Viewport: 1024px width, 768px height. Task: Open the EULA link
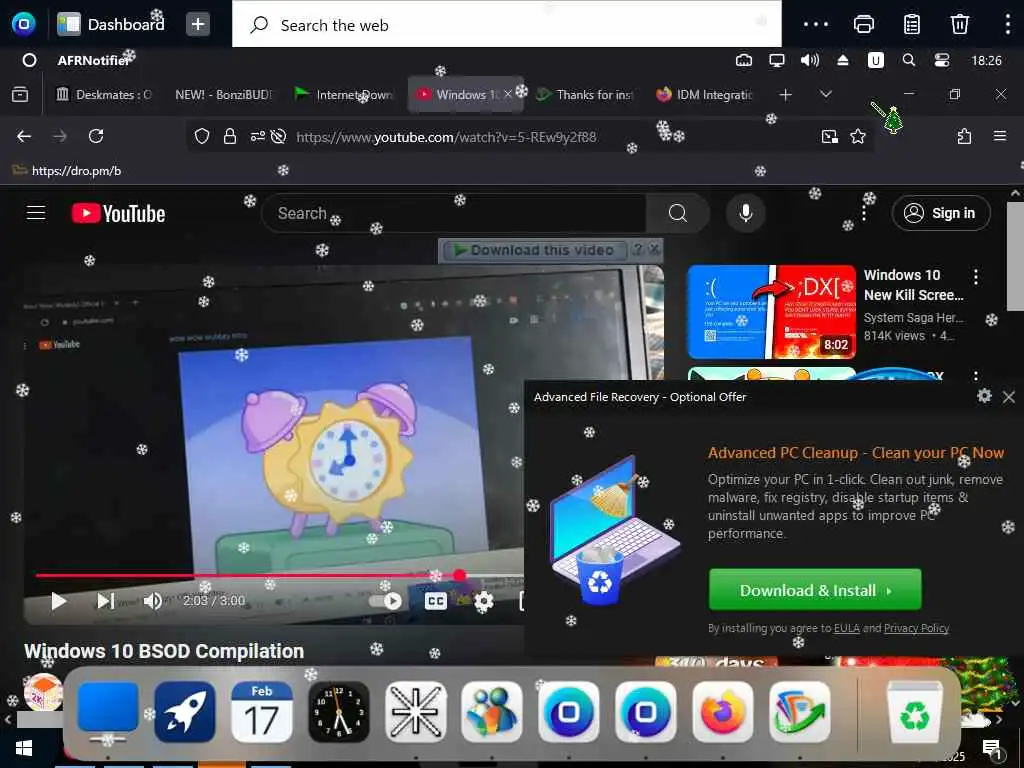846,628
